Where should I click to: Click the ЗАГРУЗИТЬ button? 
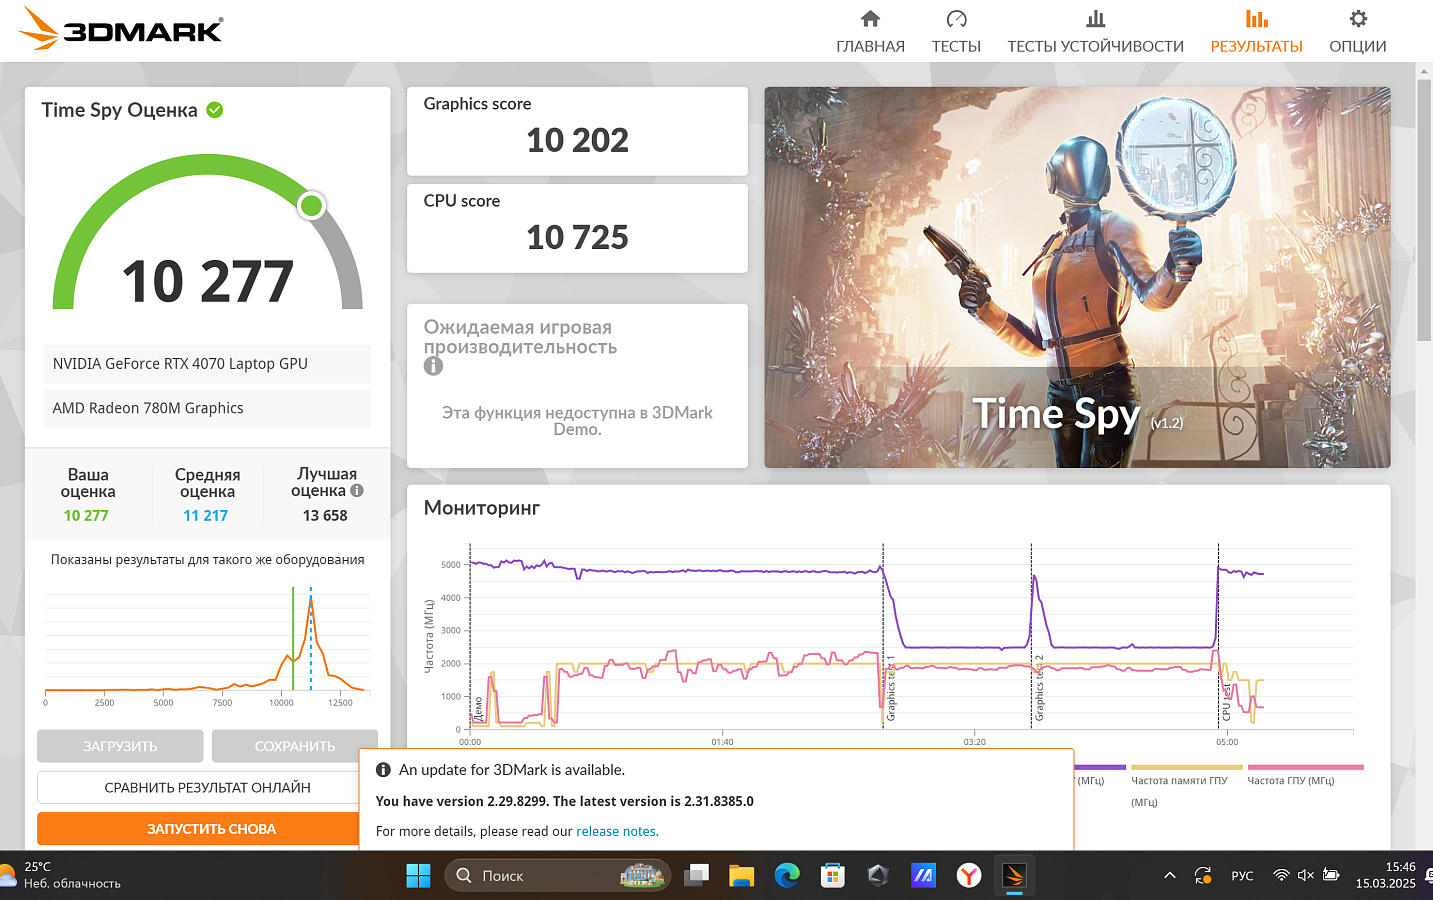(x=120, y=746)
